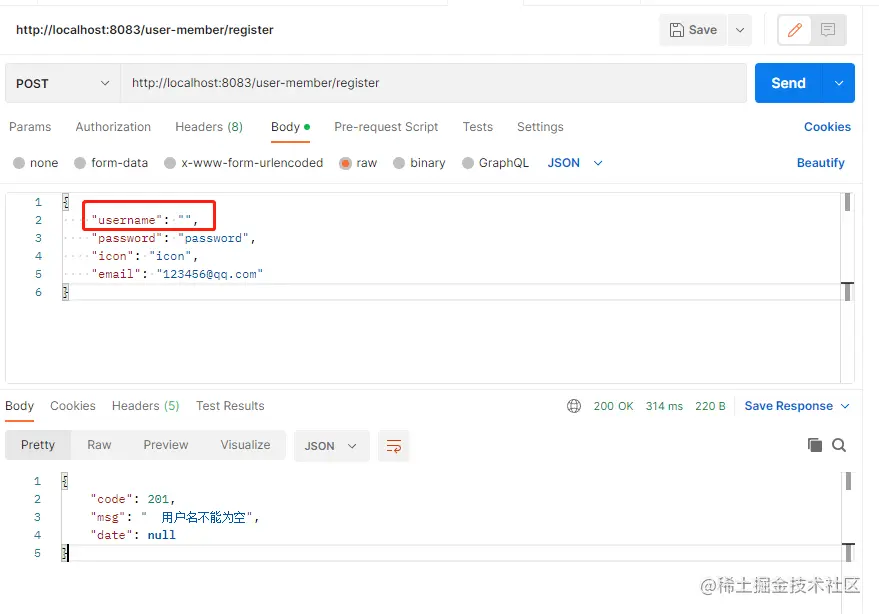Open the response JSON format dropdown
Screen dimensions: 879x614
coord(331,446)
